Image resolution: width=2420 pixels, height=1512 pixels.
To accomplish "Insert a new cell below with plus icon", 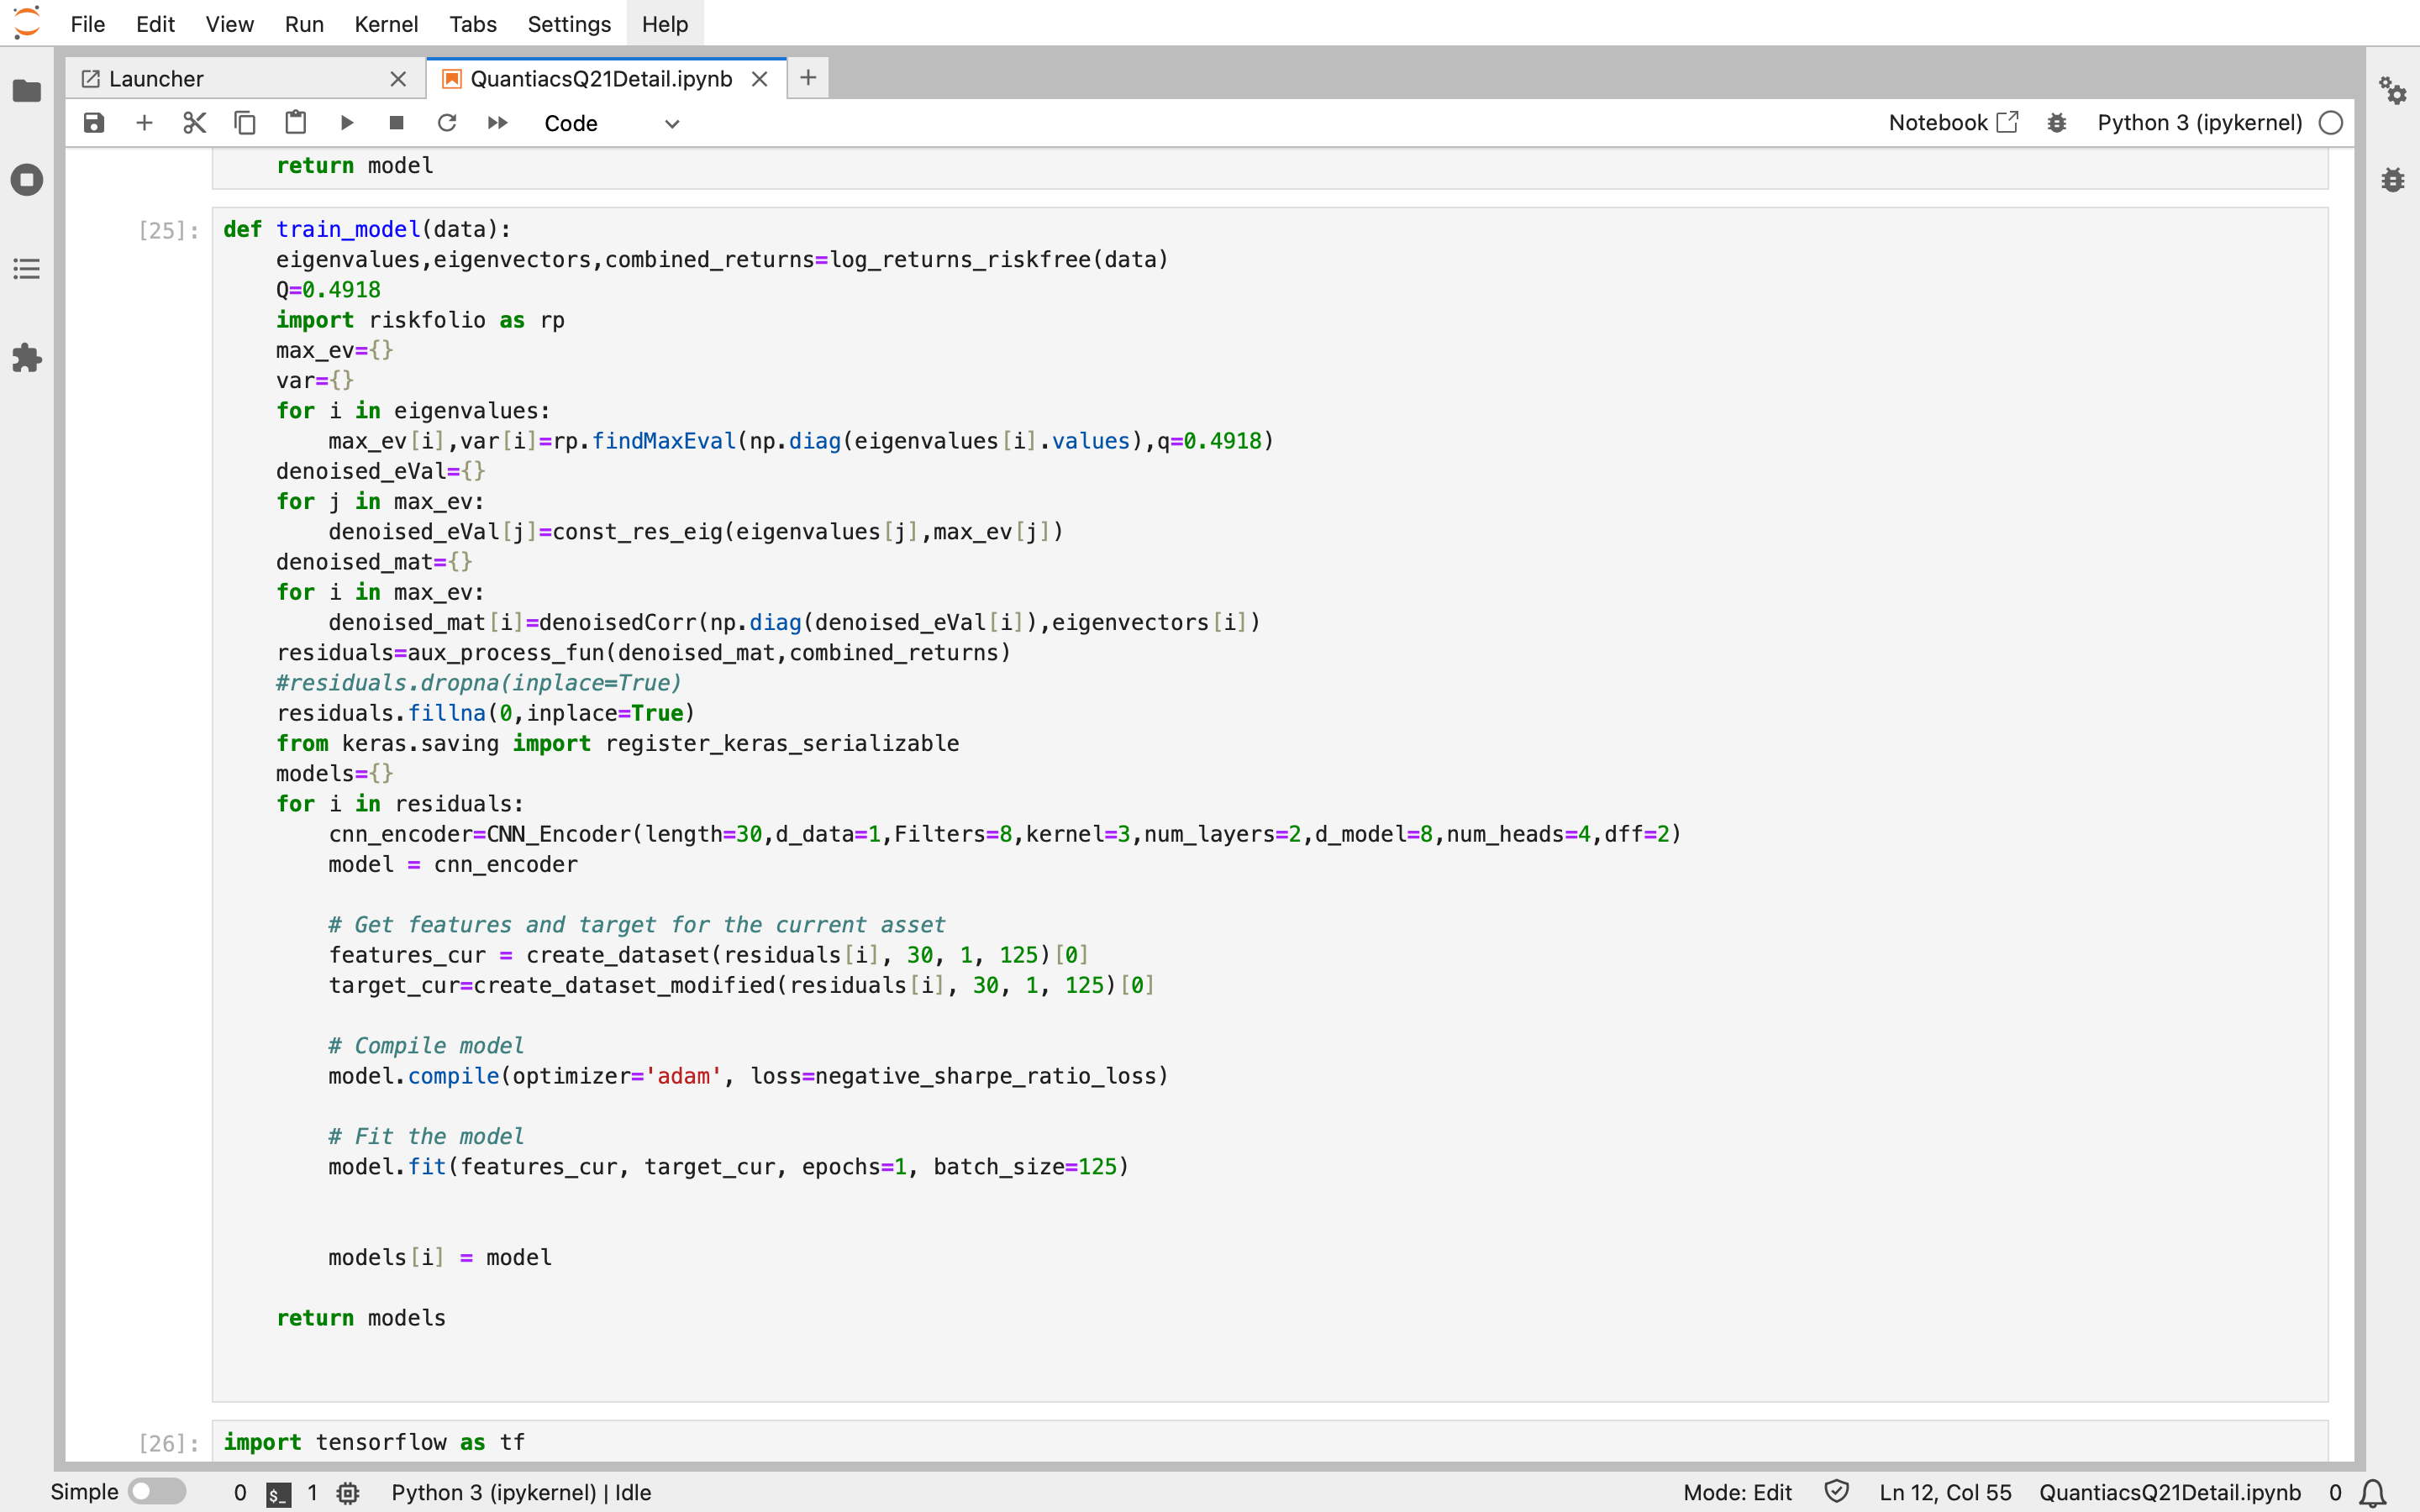I will pyautogui.click(x=144, y=123).
